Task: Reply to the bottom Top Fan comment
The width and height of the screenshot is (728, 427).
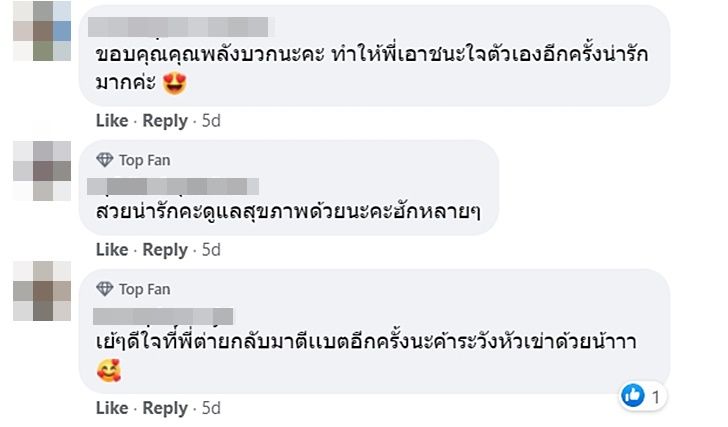Action: pyautogui.click(x=164, y=408)
